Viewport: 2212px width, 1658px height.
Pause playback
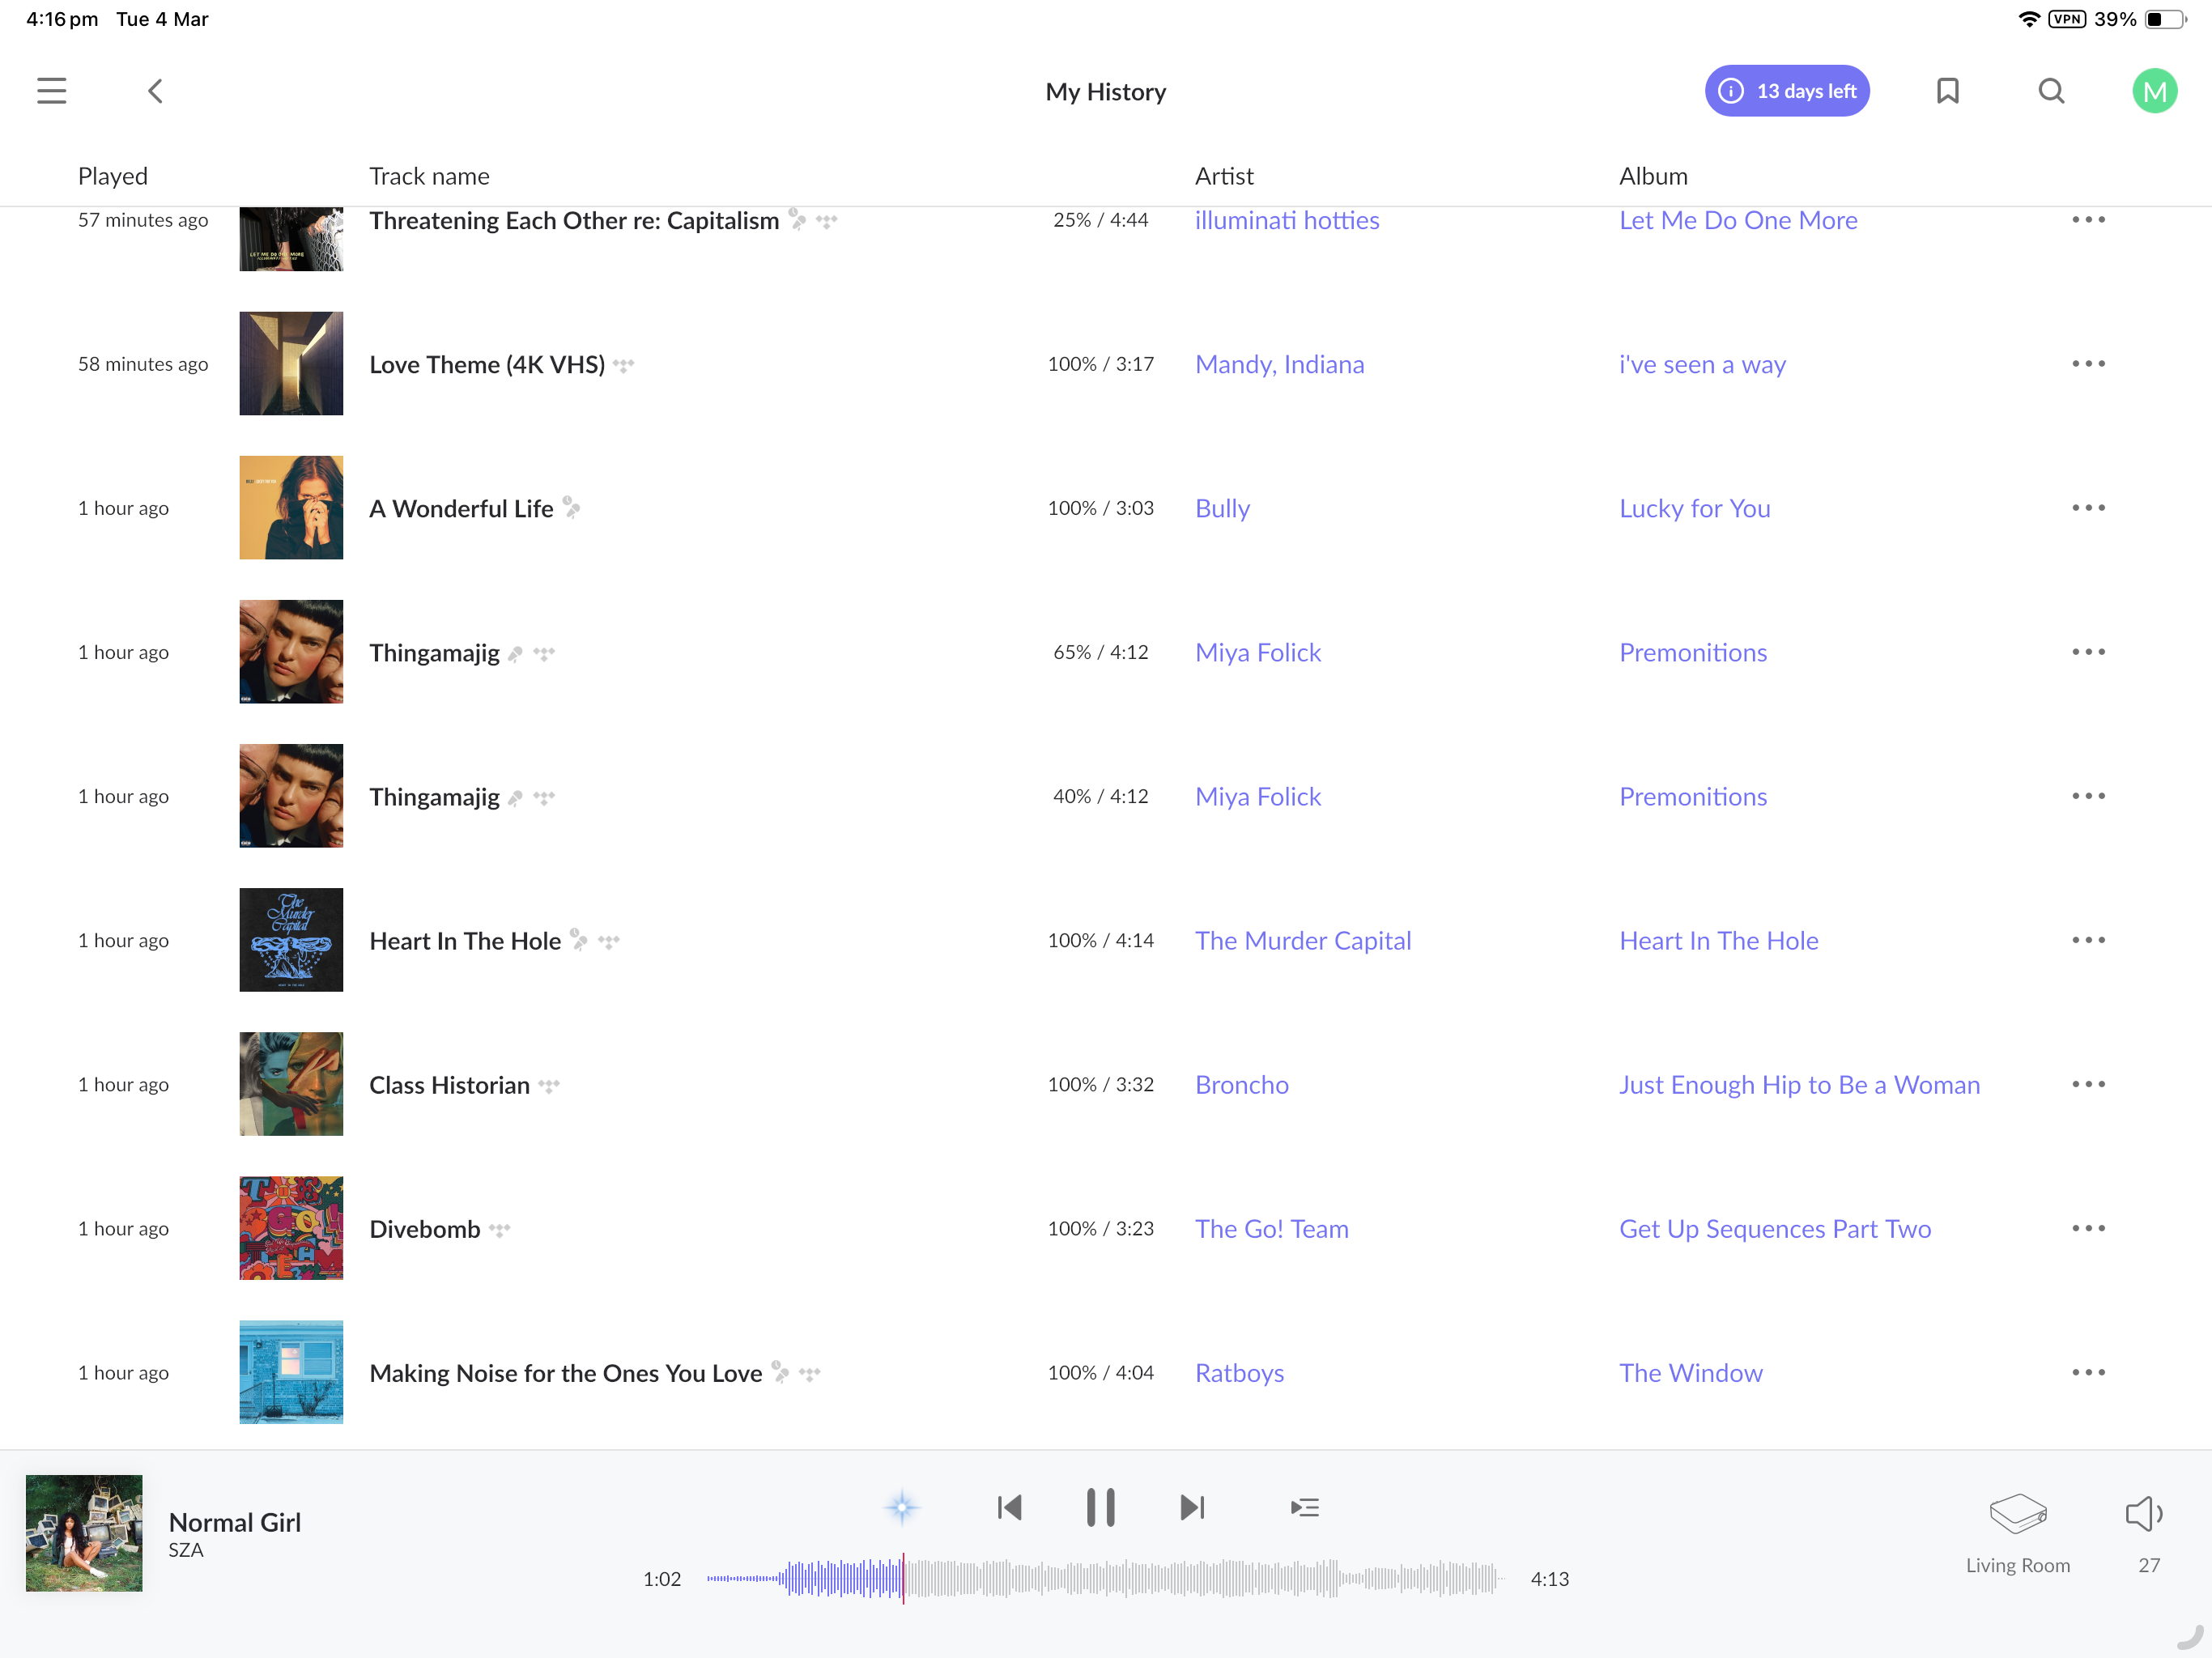[1100, 1507]
